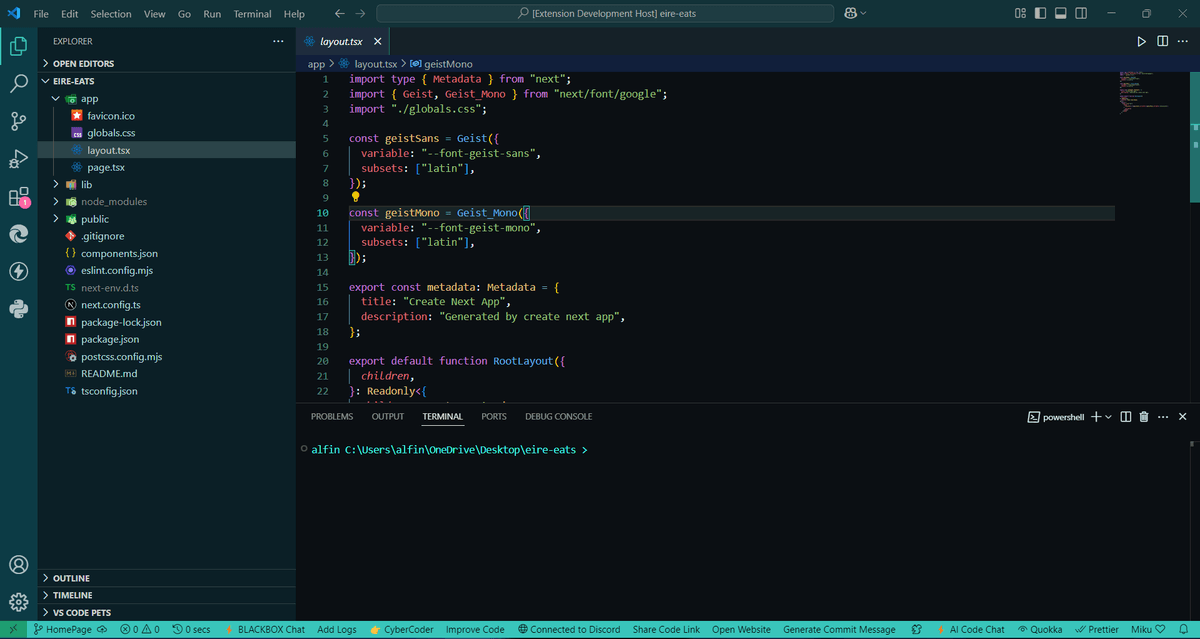This screenshot has width=1200, height=639.
Task: Click Share Code Link in status bar
Action: [x=666, y=630]
